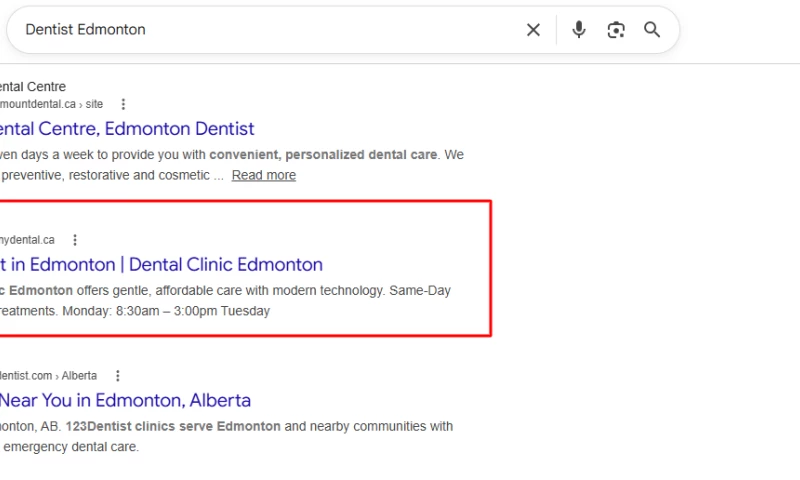Click snippet about convenient personalized dental care
The height and width of the screenshot is (480, 800).
click(232, 155)
